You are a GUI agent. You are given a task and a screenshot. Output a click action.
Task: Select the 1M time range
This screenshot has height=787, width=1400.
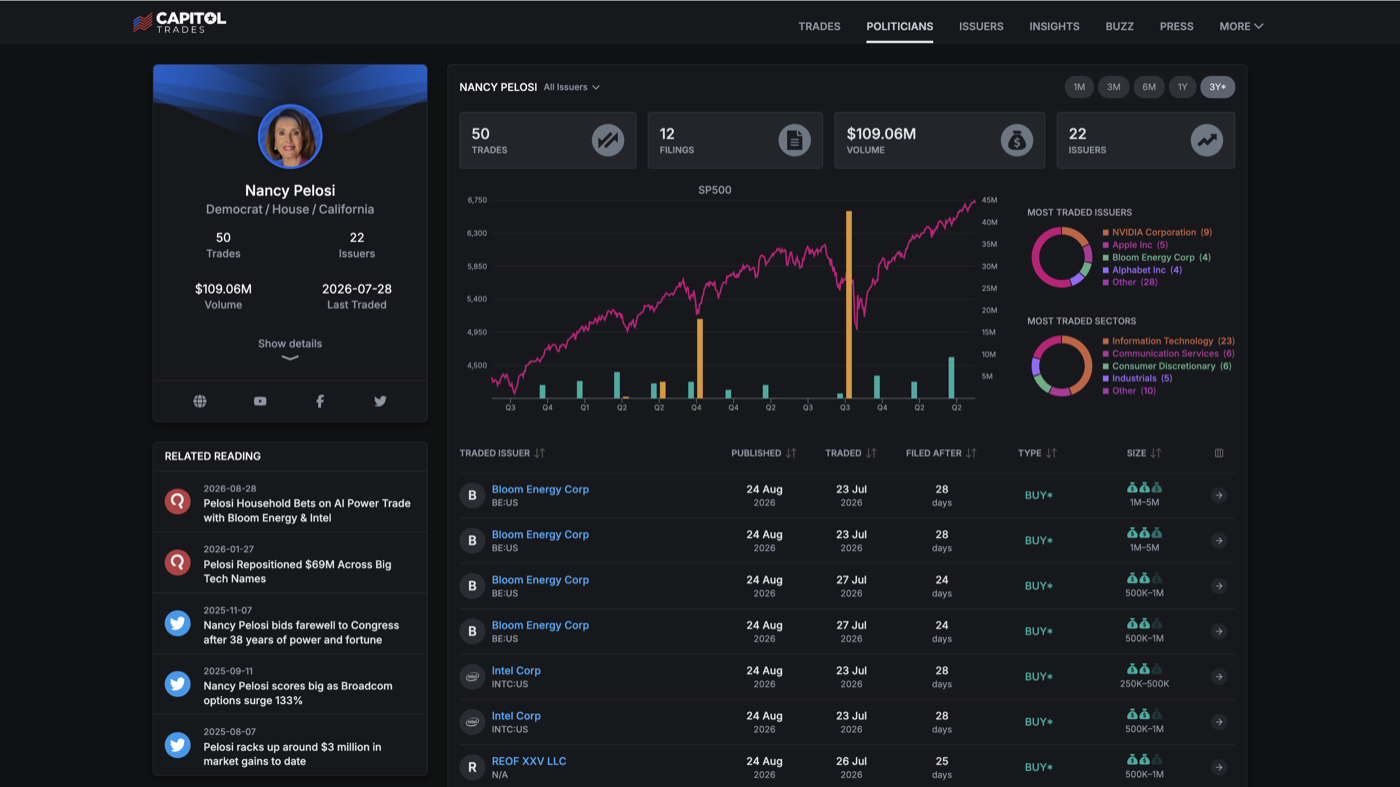click(x=1079, y=87)
